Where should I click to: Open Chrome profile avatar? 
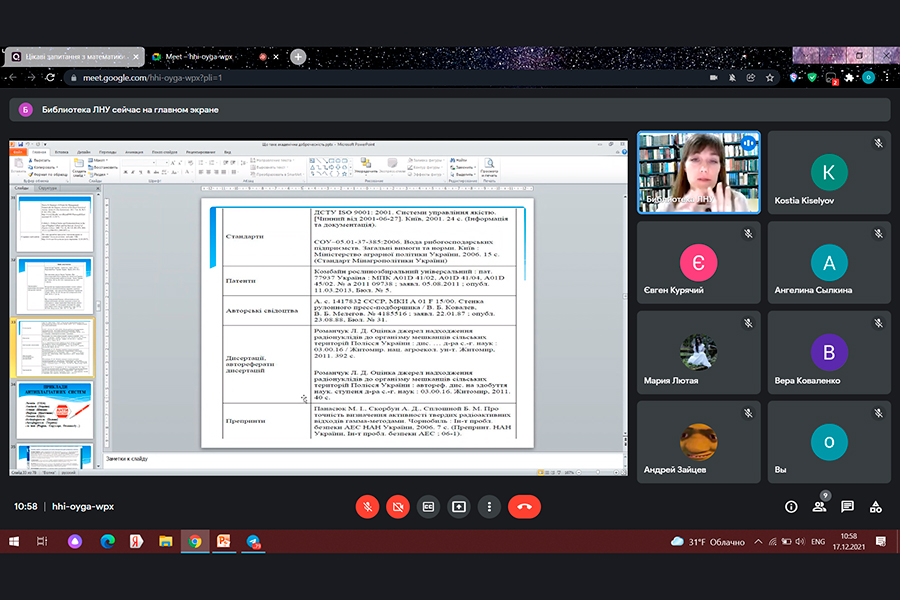[868, 78]
